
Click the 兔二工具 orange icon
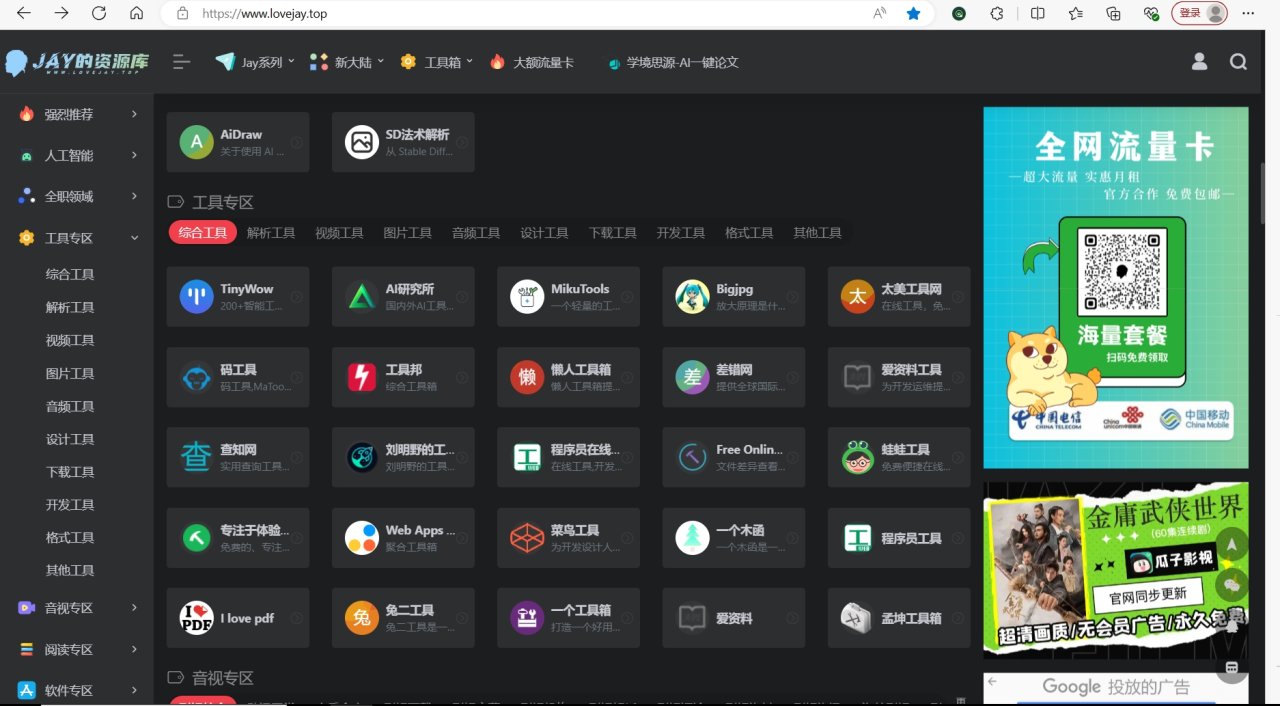pyautogui.click(x=361, y=618)
